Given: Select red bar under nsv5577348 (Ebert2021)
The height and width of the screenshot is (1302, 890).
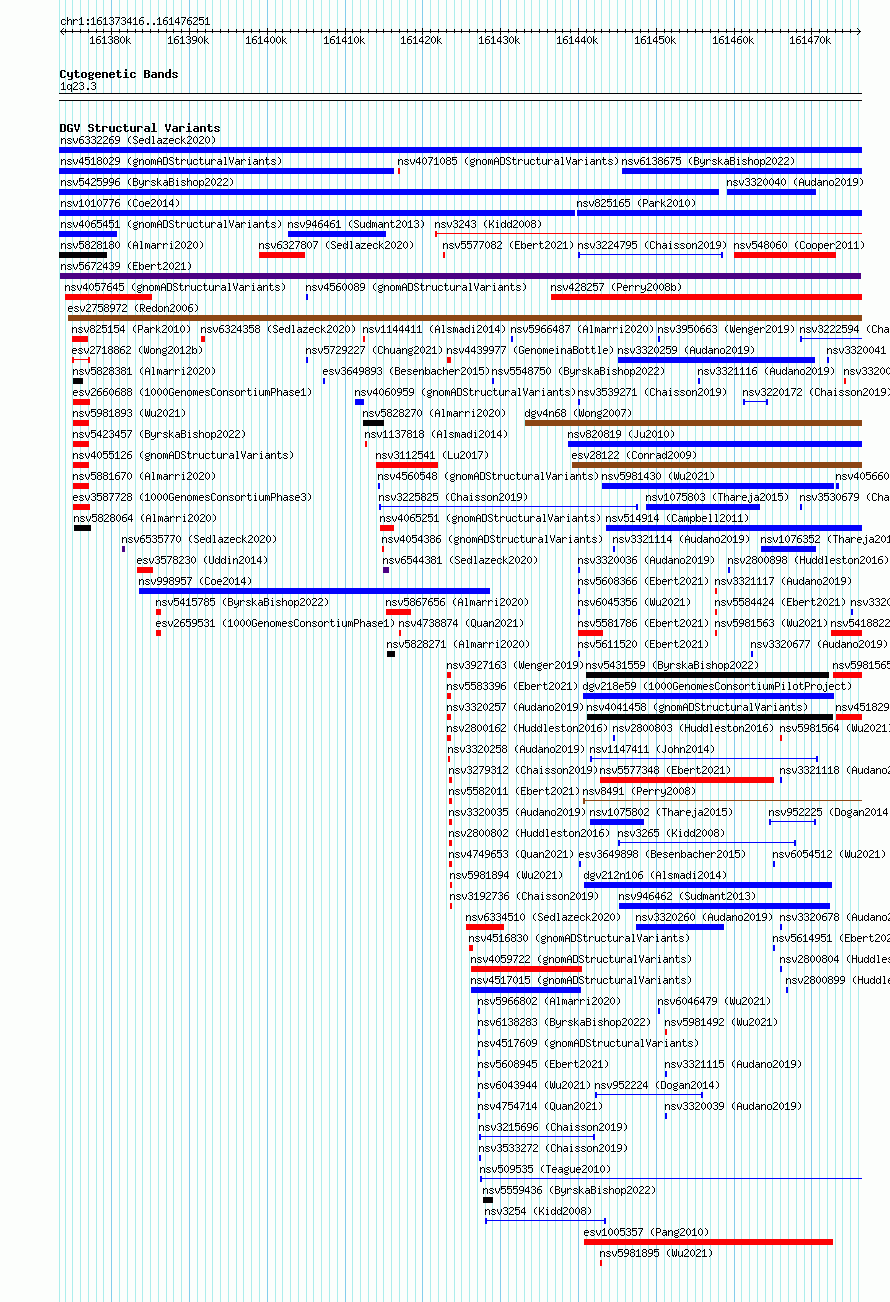Looking at the screenshot, I should [687, 780].
